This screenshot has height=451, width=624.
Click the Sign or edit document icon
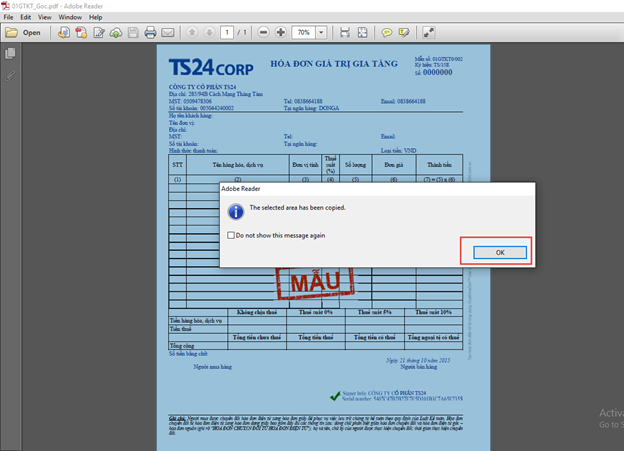[x=99, y=33]
